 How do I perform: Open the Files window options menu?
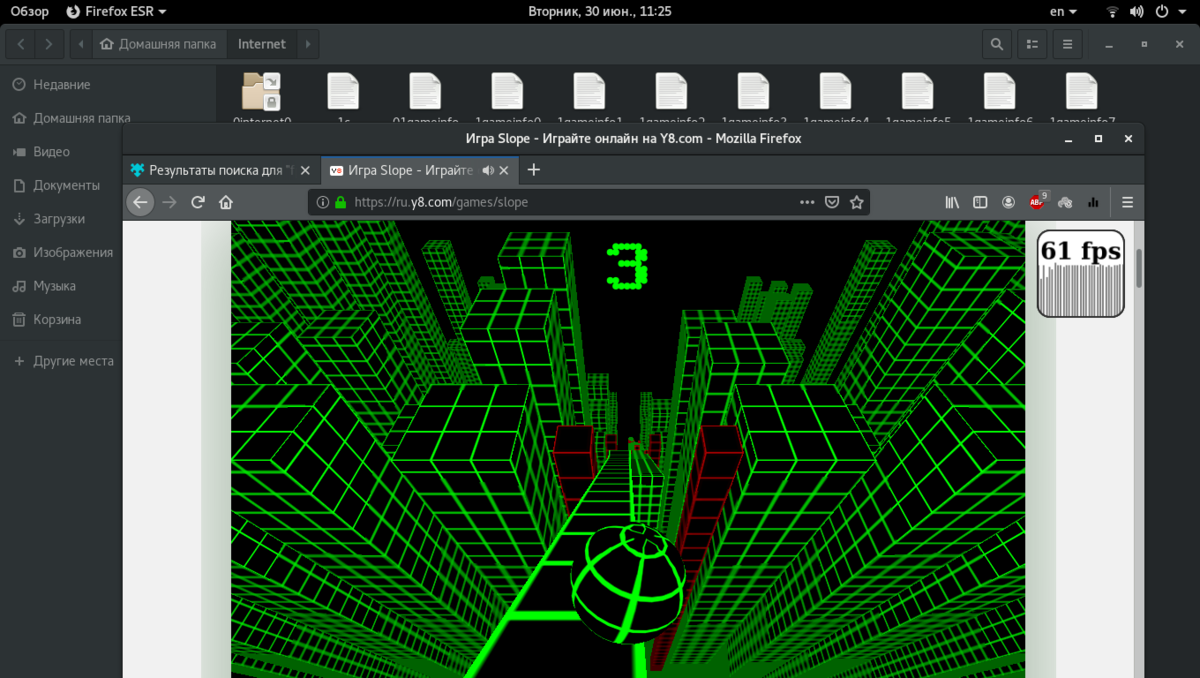coord(1067,44)
